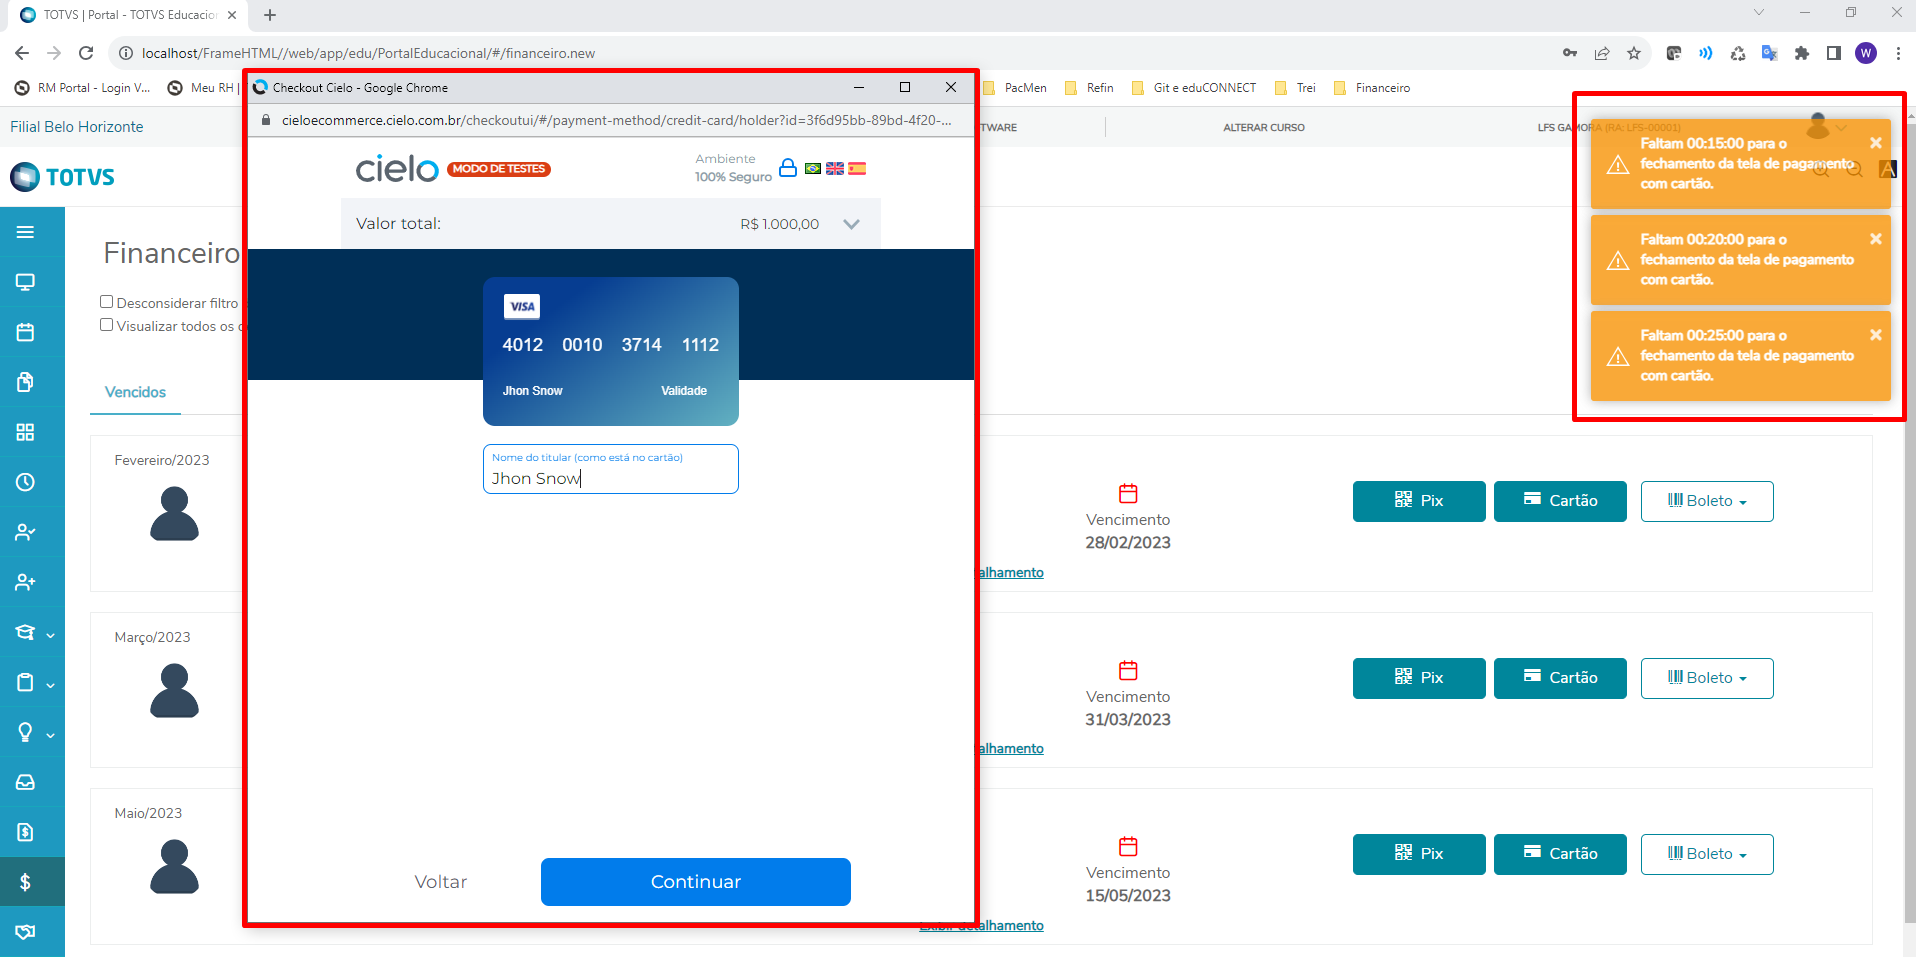Viewport: 1916px width, 957px height.
Task: Open the Financeiro bookmarks folder
Action: (1372, 88)
